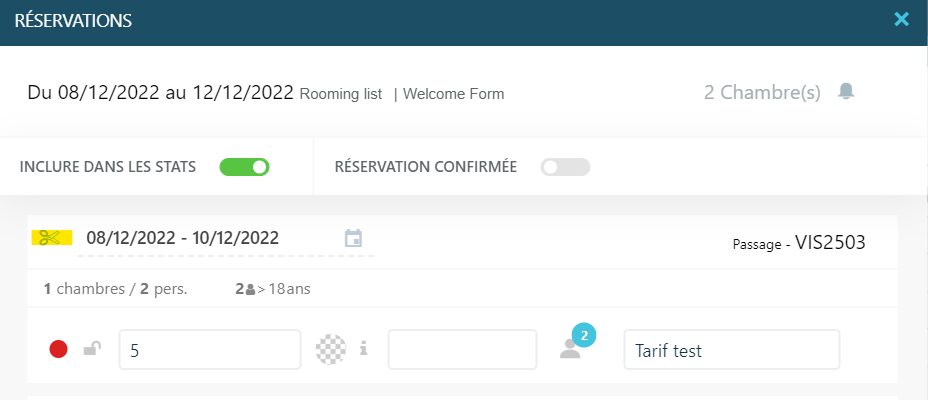Click the 2 Chambre(s) label
928x400 pixels.
pyautogui.click(x=762, y=93)
